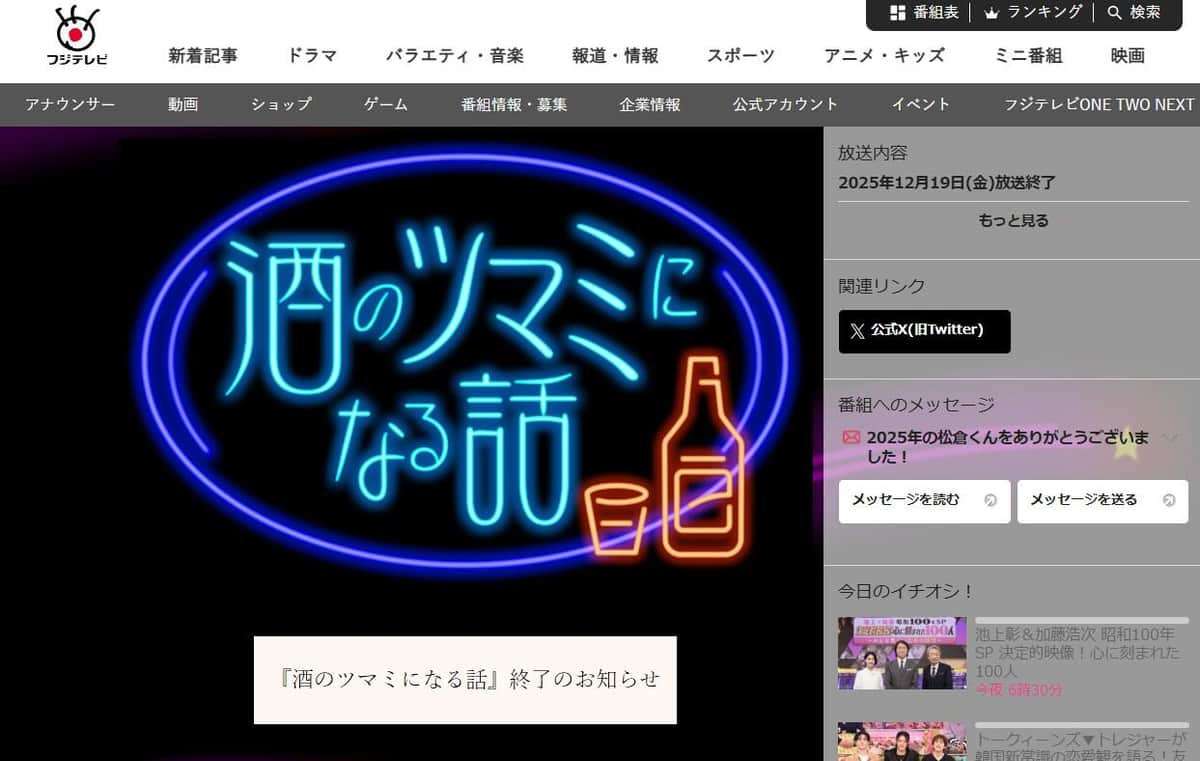Click the Fuji TV logo icon
1200x761 pixels.
coord(77,32)
